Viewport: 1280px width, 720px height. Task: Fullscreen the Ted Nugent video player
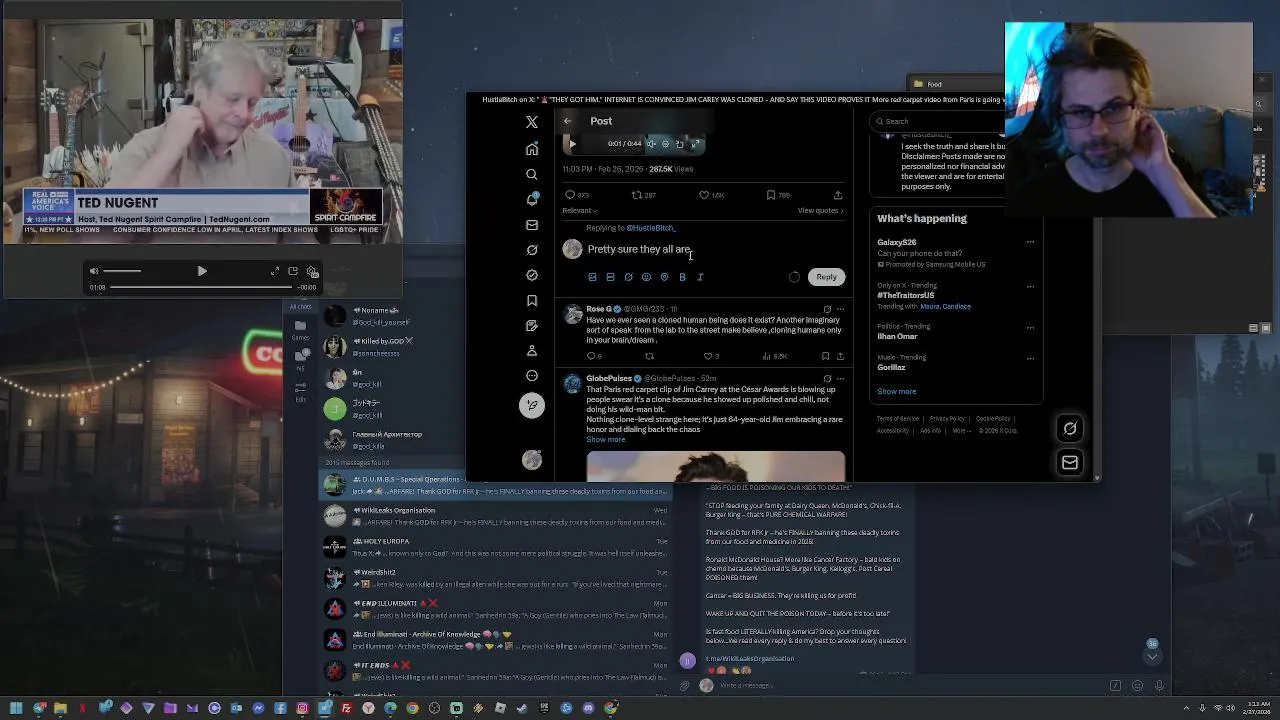(x=275, y=271)
